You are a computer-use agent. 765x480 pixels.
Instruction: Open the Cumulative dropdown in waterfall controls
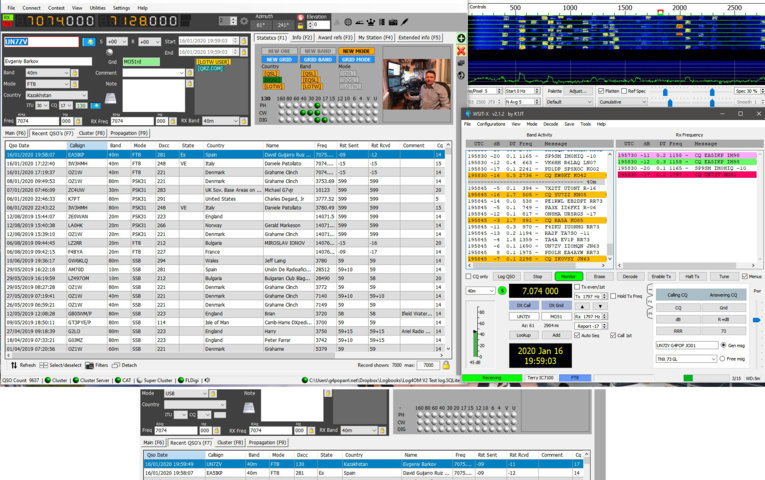623,102
